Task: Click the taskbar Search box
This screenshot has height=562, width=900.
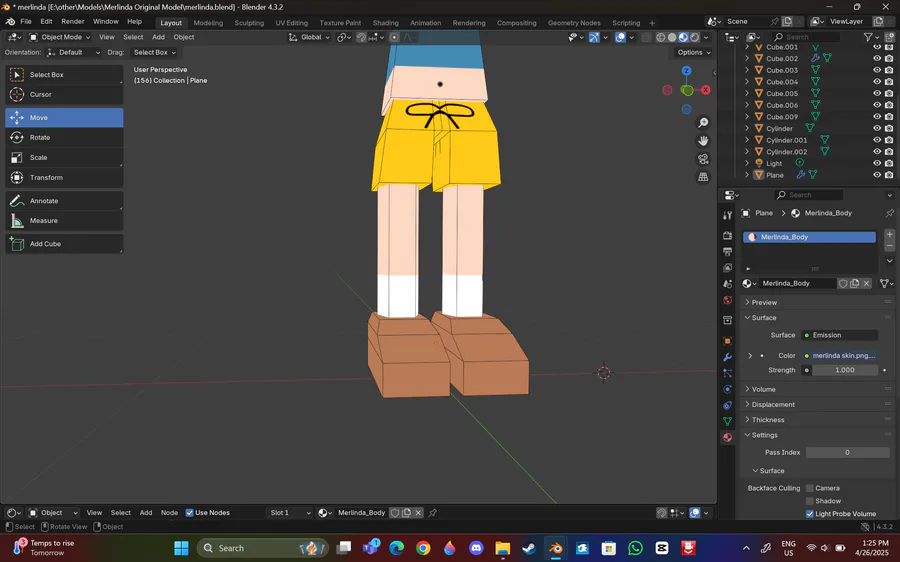Action: pos(263,548)
